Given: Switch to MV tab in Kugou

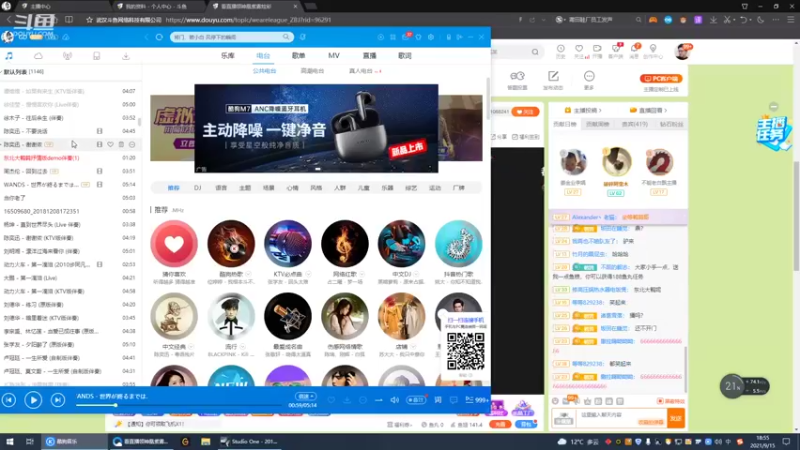Looking at the screenshot, I should pyautogui.click(x=334, y=56).
